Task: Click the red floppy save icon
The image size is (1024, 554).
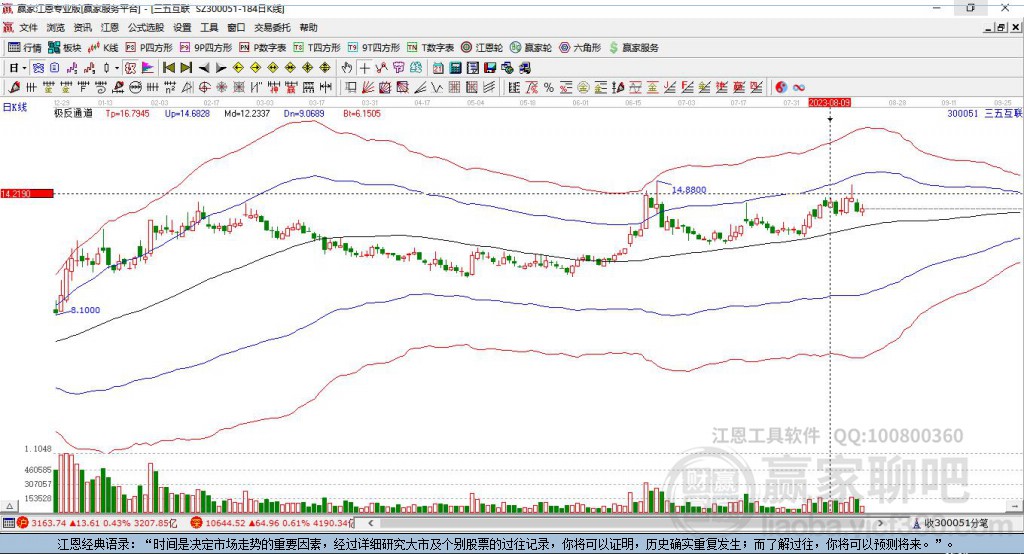Action: 490,68
